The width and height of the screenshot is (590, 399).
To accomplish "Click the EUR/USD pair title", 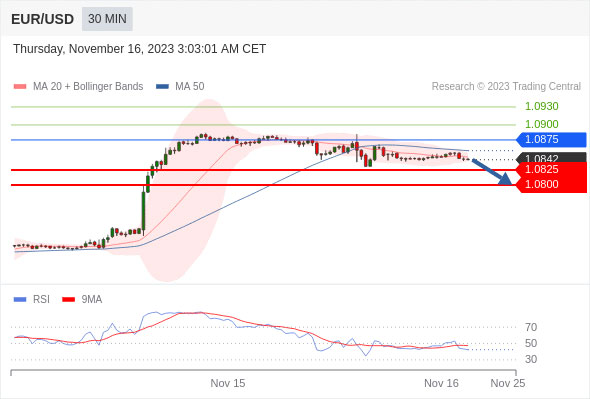I will point(43,19).
